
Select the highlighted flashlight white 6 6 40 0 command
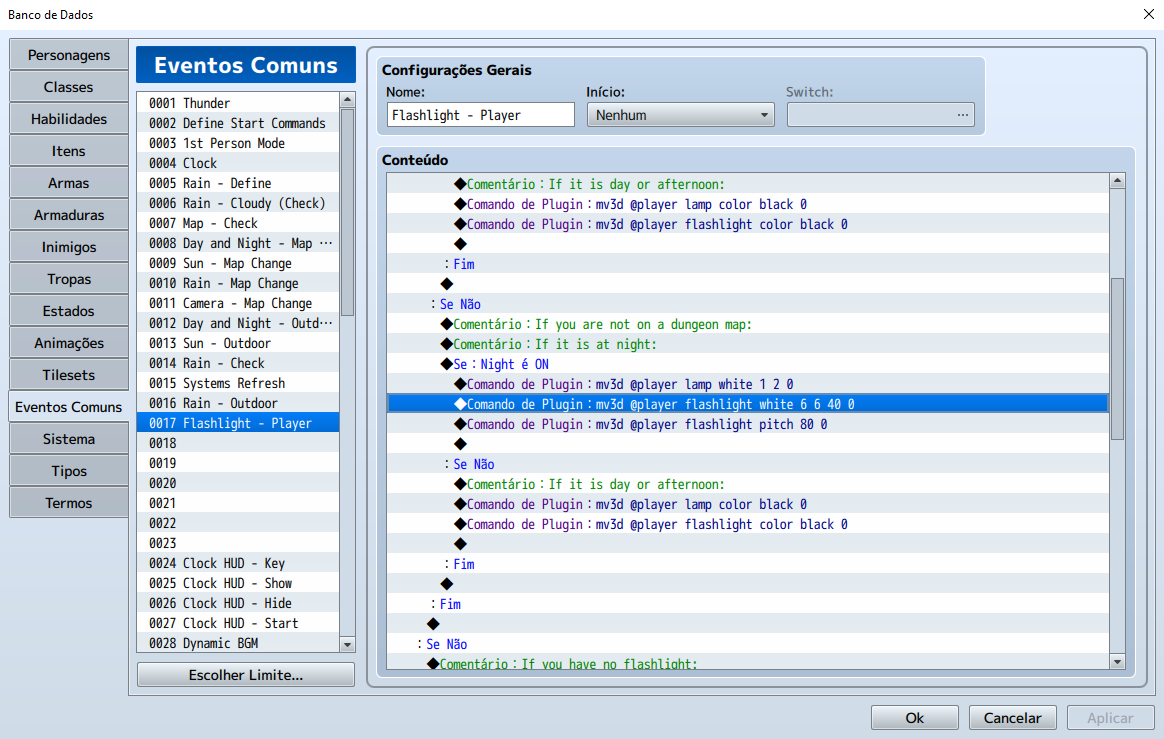(x=748, y=403)
